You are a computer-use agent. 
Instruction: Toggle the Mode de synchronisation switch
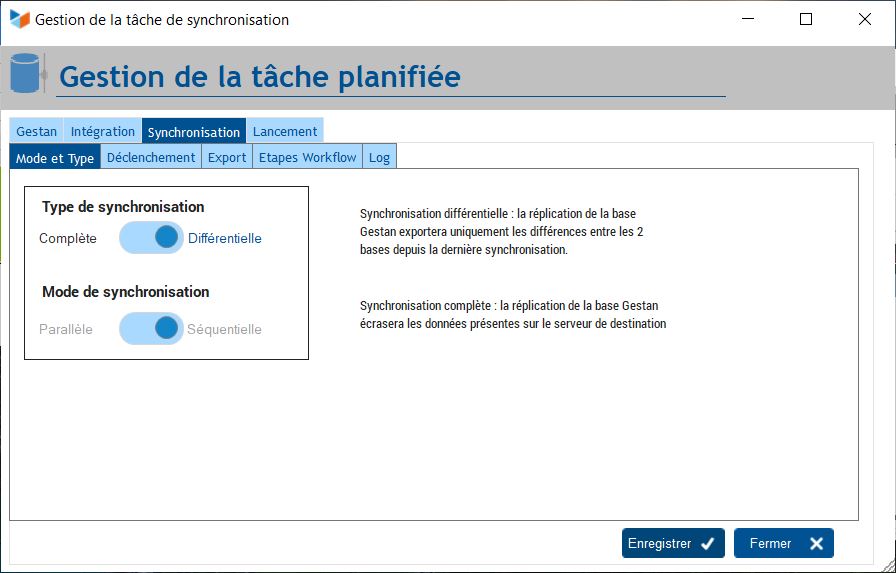tap(151, 329)
